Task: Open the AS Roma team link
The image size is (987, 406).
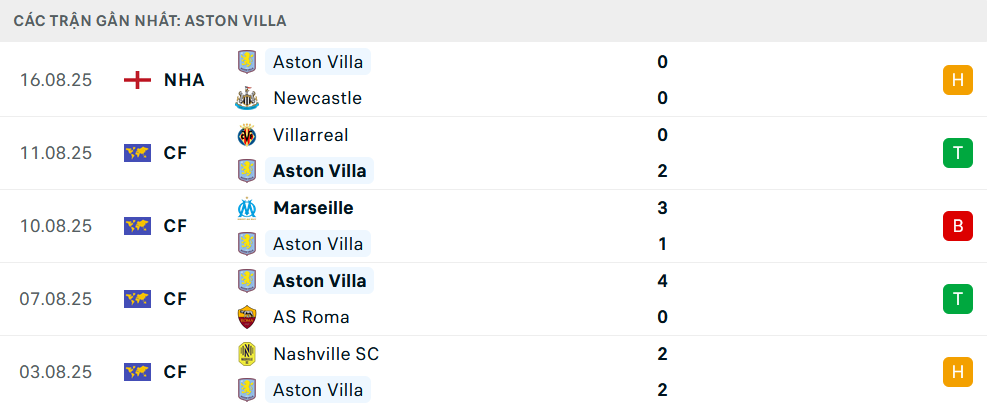Action: pyautogui.click(x=311, y=317)
